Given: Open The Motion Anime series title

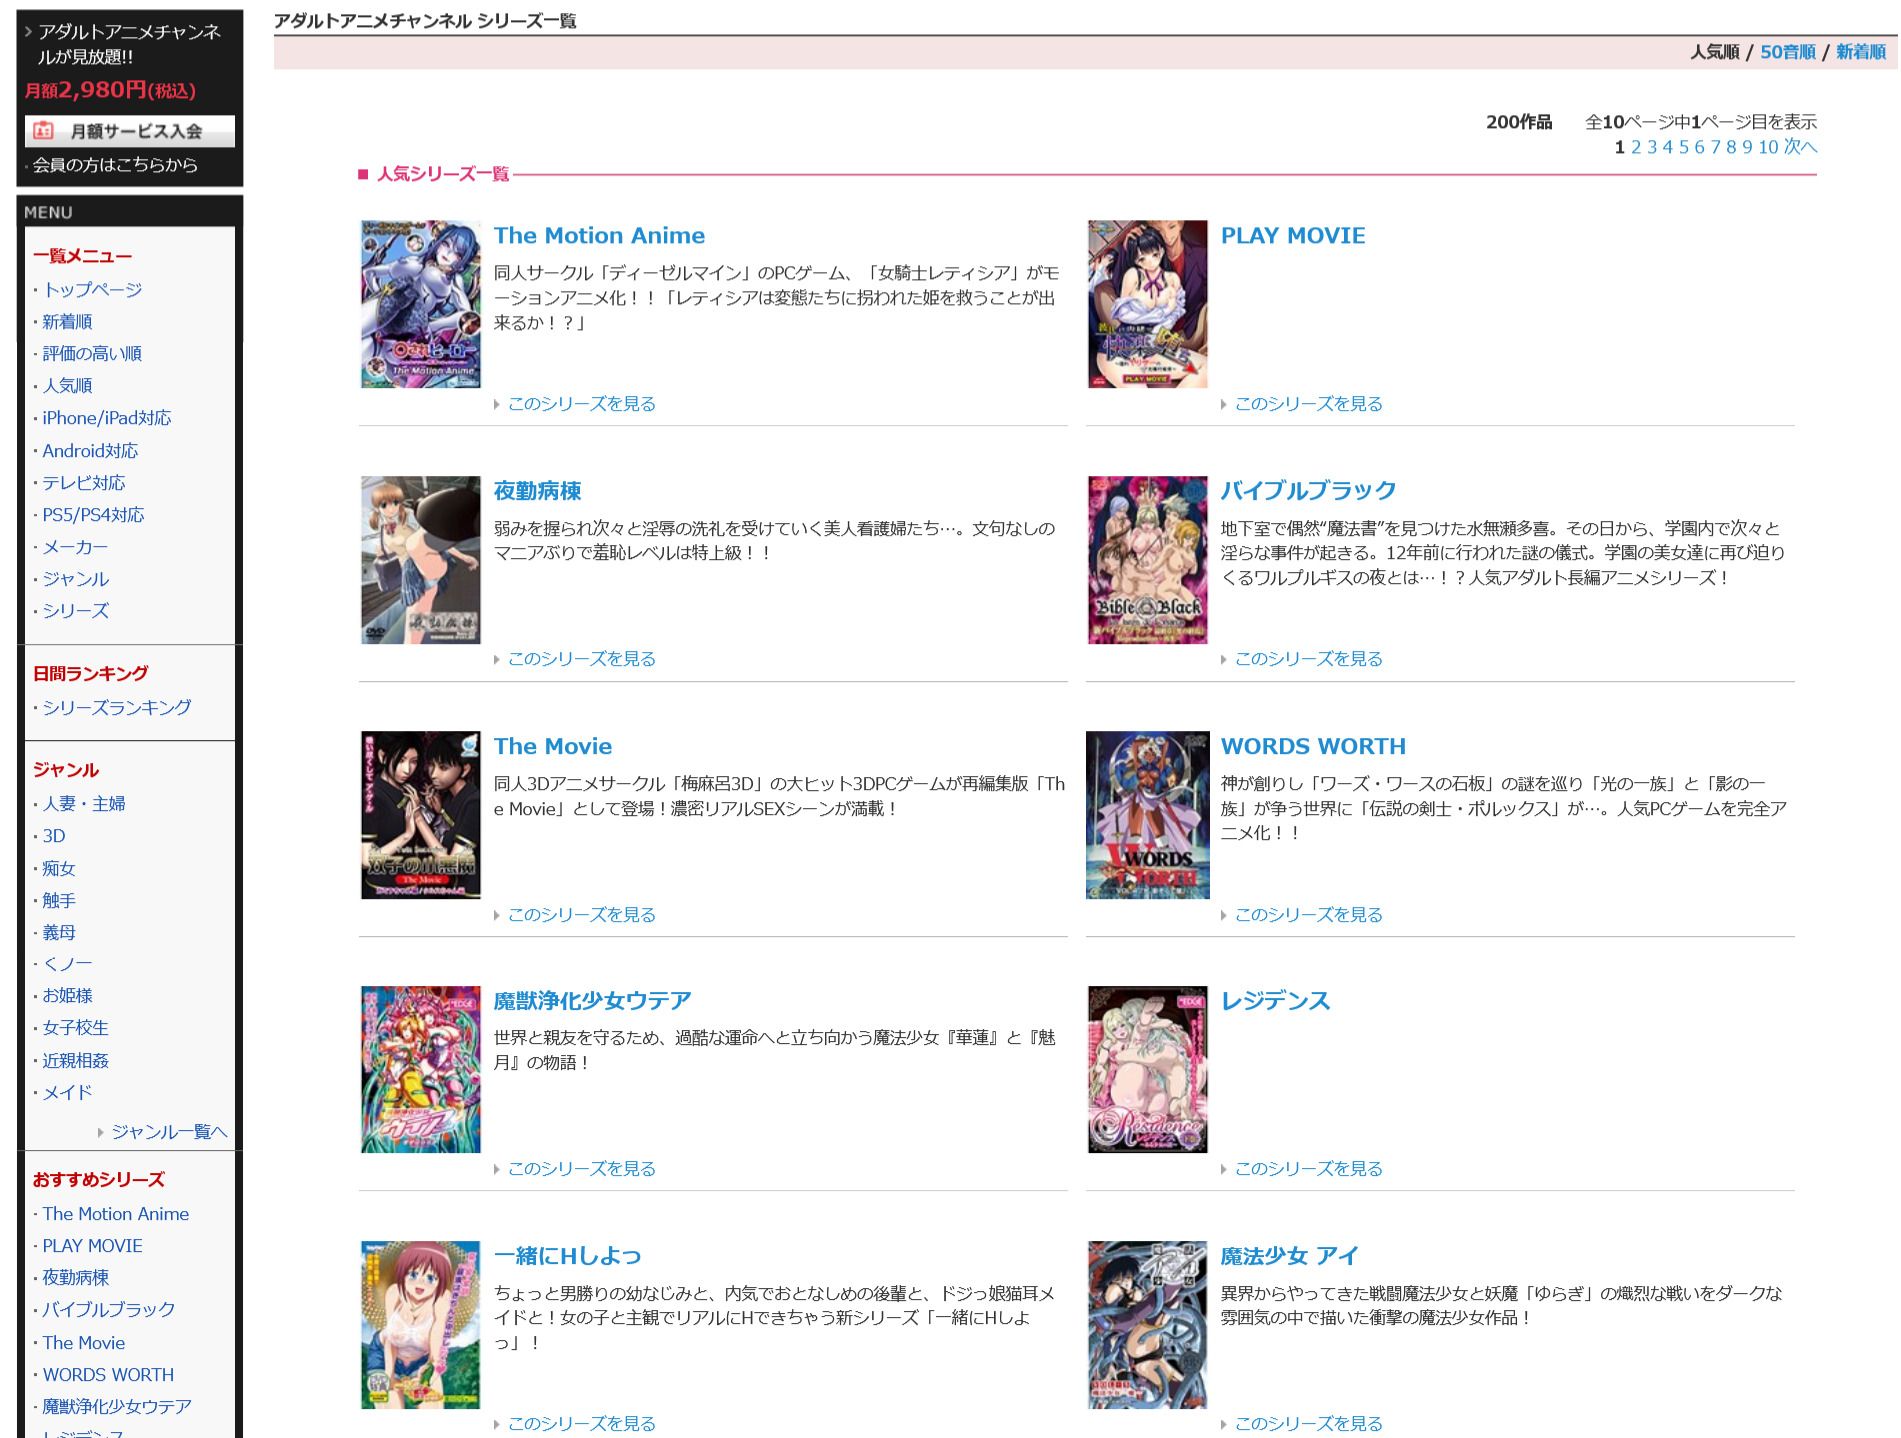Looking at the screenshot, I should [599, 236].
